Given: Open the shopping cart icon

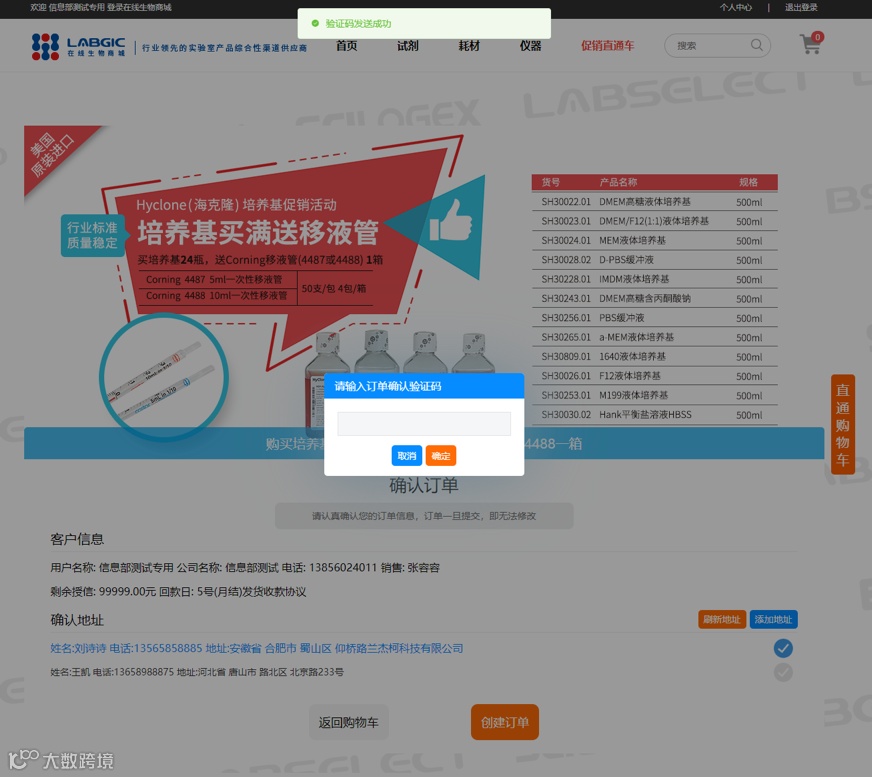Looking at the screenshot, I should pos(811,43).
